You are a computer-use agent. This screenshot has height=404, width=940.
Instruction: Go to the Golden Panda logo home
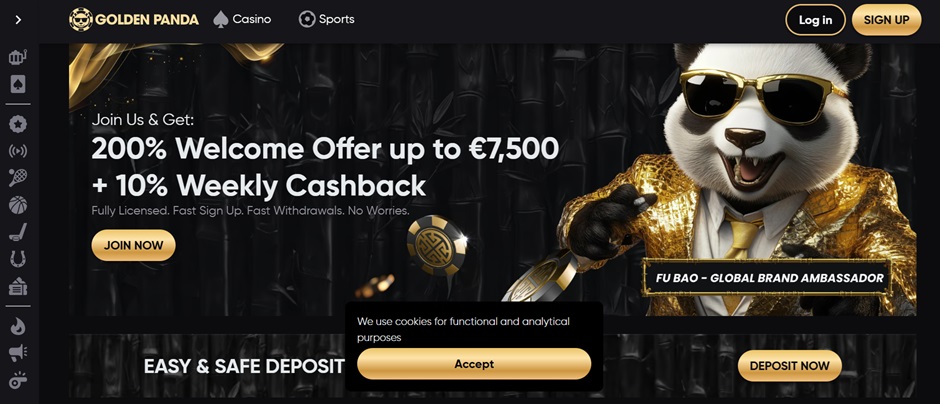134,20
